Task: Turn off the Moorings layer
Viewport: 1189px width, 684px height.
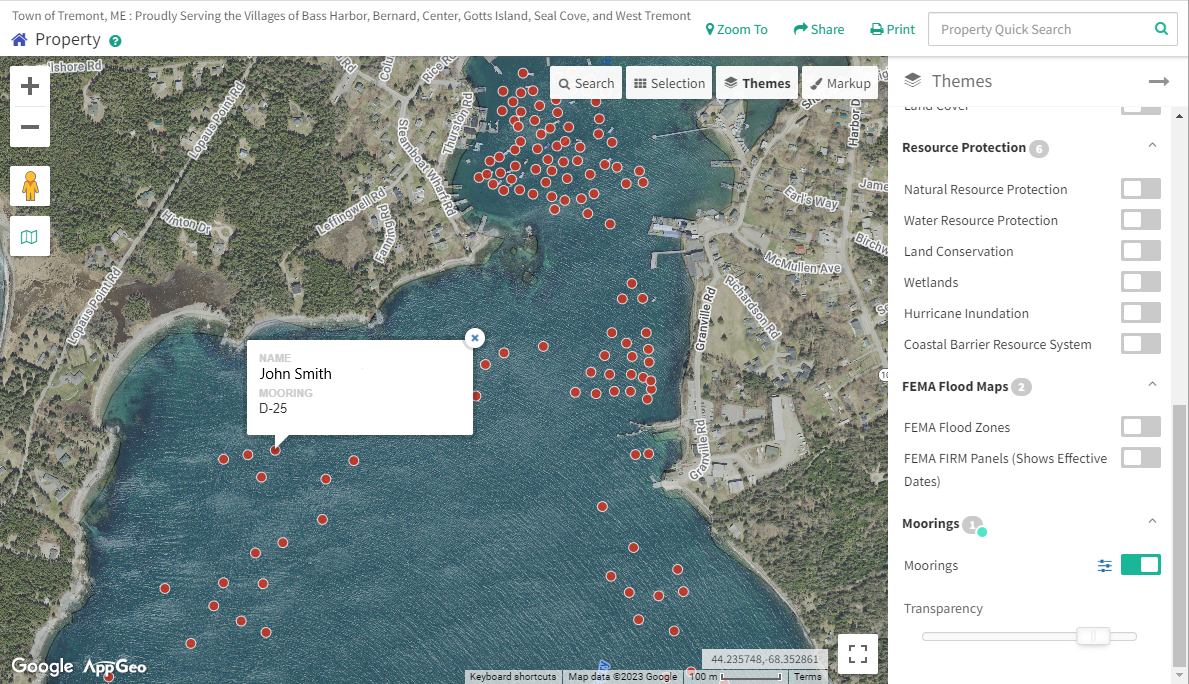Action: (x=1140, y=564)
